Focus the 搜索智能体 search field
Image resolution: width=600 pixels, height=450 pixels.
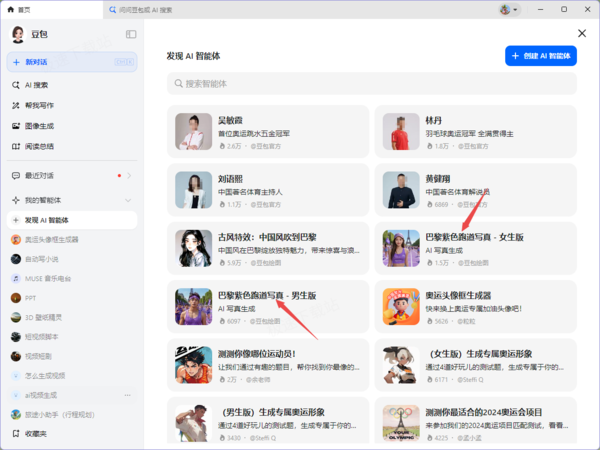tap(372, 83)
